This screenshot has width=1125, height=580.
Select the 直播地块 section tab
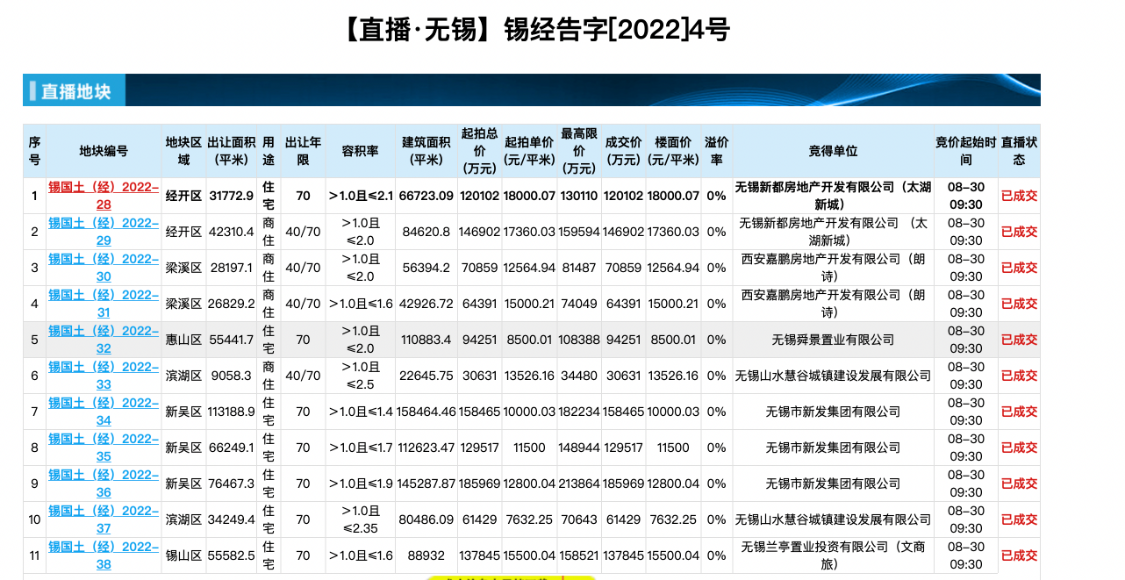(x=76, y=92)
